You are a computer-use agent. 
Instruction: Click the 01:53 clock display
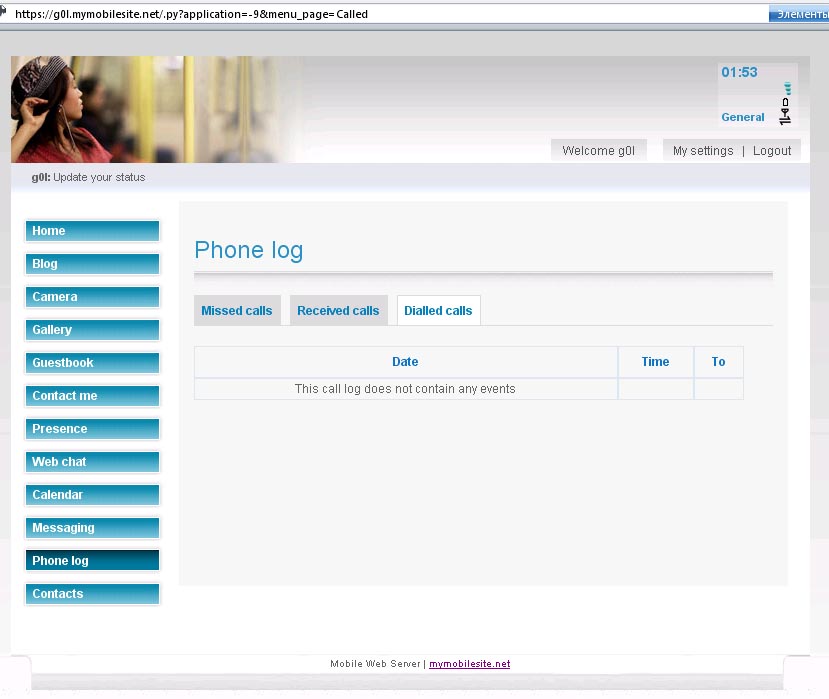coord(739,72)
